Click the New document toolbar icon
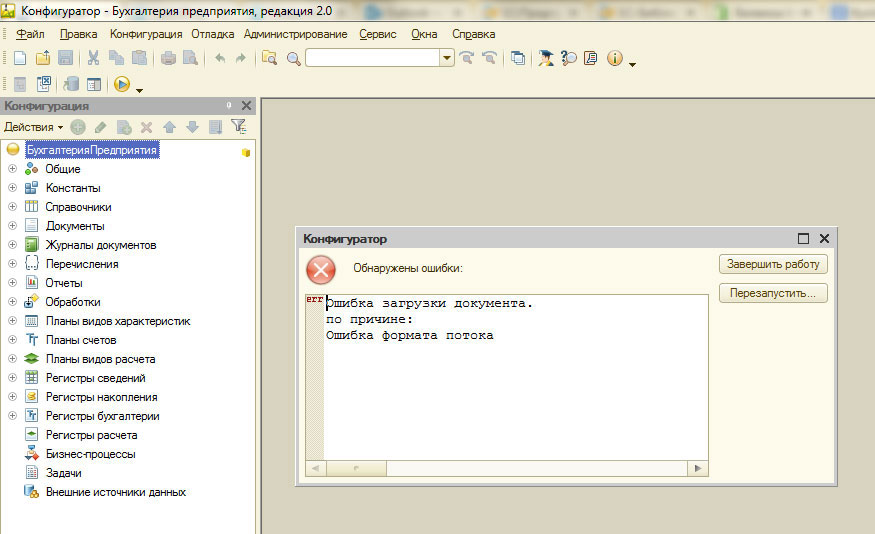Image resolution: width=875 pixels, height=534 pixels. click(x=20, y=59)
